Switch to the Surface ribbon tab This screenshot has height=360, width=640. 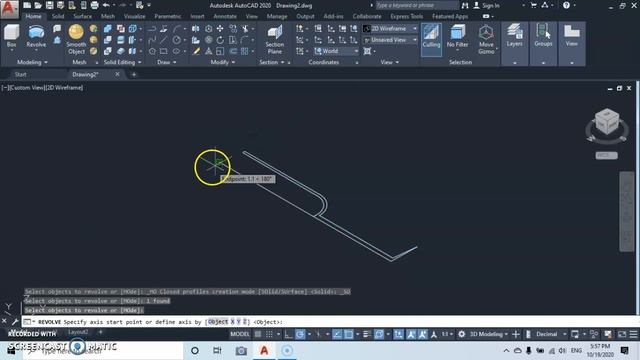83,17
